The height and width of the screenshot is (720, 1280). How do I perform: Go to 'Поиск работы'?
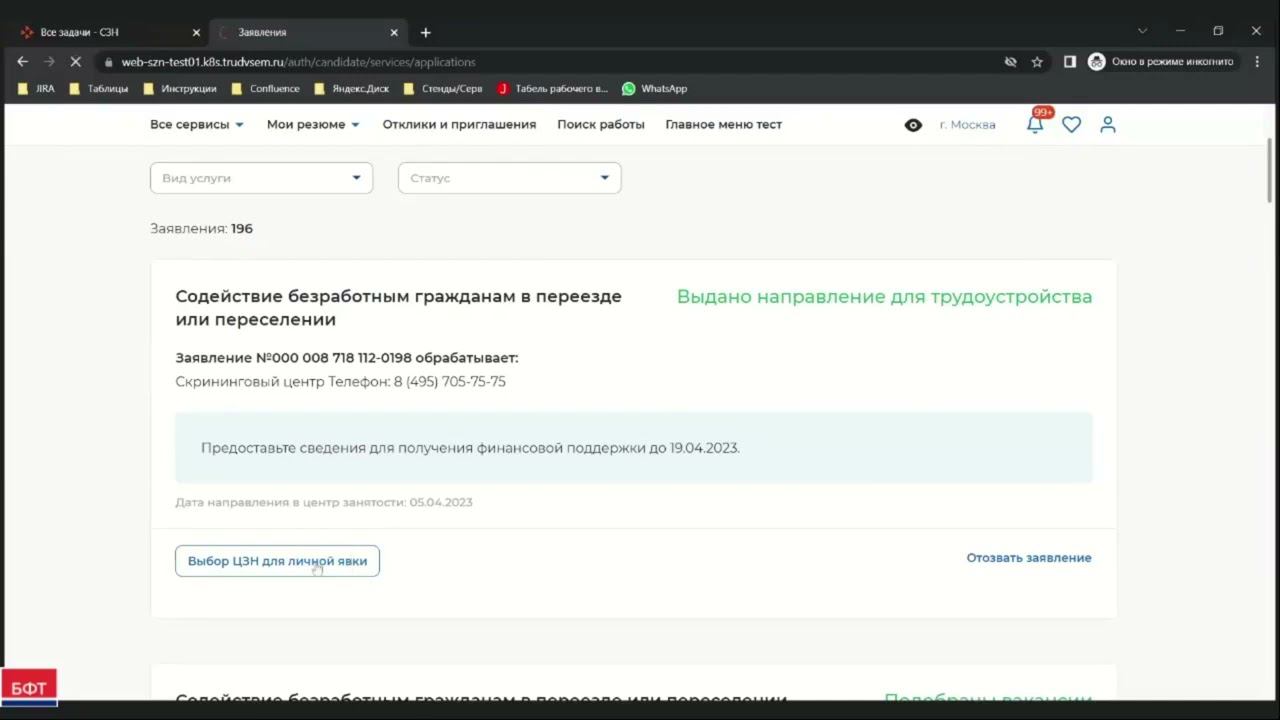point(601,125)
